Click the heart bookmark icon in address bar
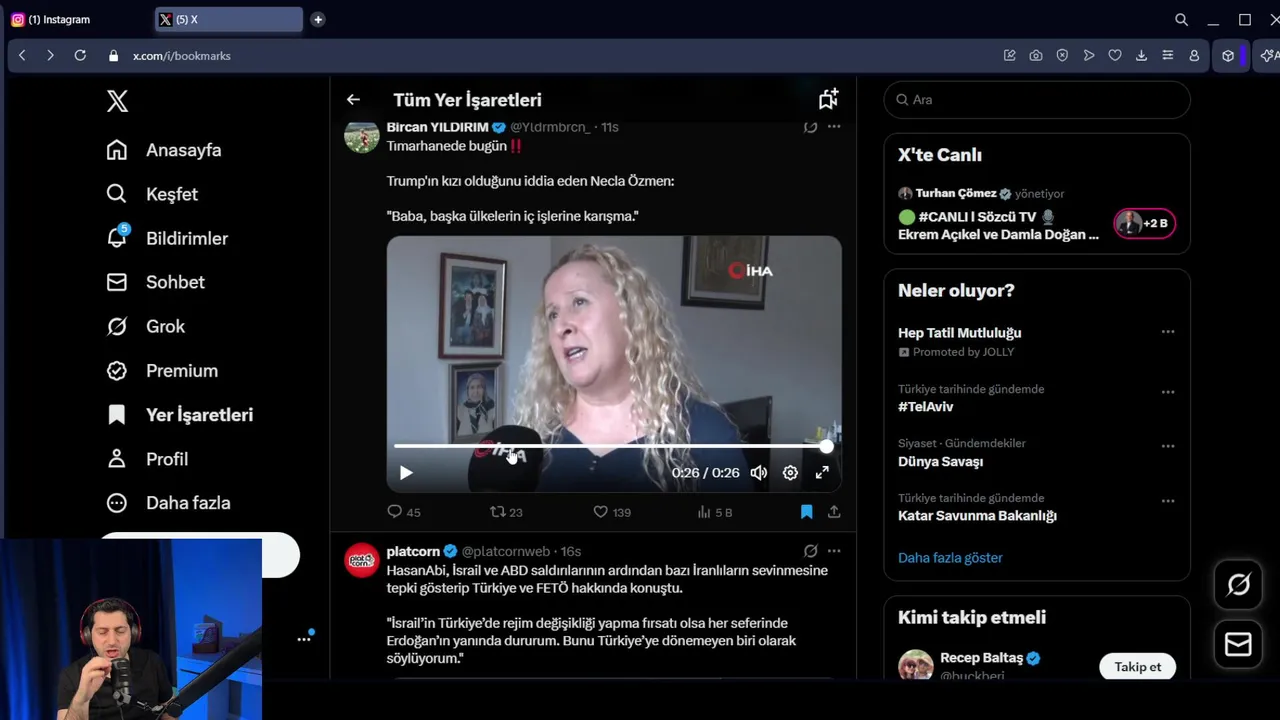The image size is (1280, 720). pyautogui.click(x=1115, y=56)
